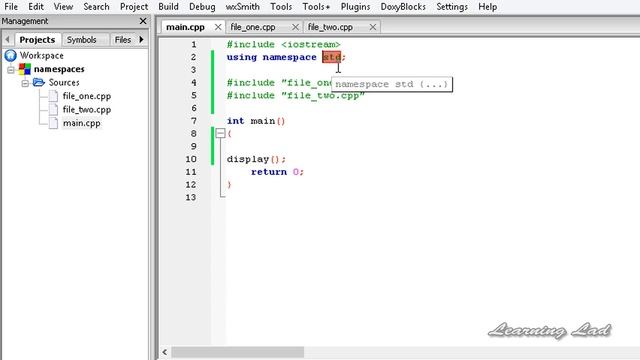Open the Debug menu
Viewport: 640px width, 360px height.
[x=202, y=7]
